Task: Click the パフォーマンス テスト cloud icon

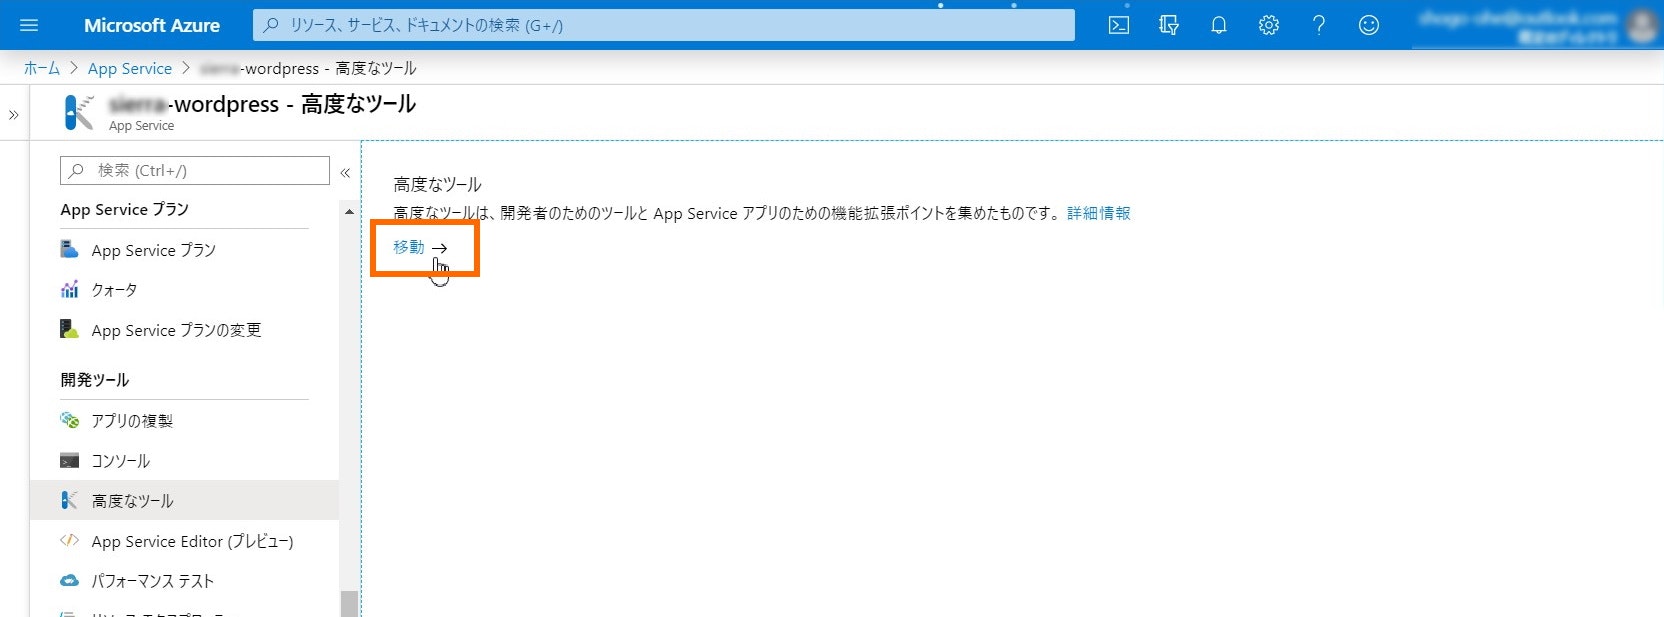Action: 69,580
